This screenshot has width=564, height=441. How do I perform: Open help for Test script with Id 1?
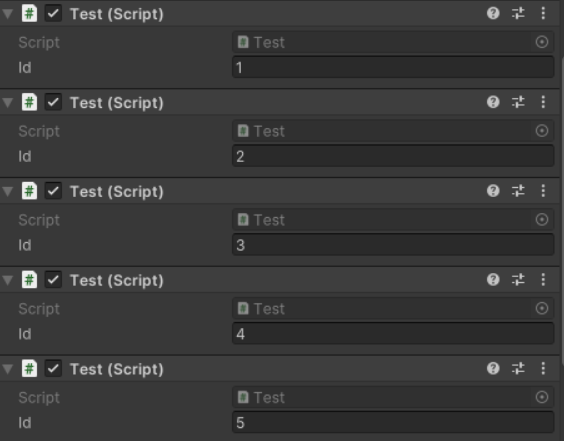pyautogui.click(x=493, y=14)
